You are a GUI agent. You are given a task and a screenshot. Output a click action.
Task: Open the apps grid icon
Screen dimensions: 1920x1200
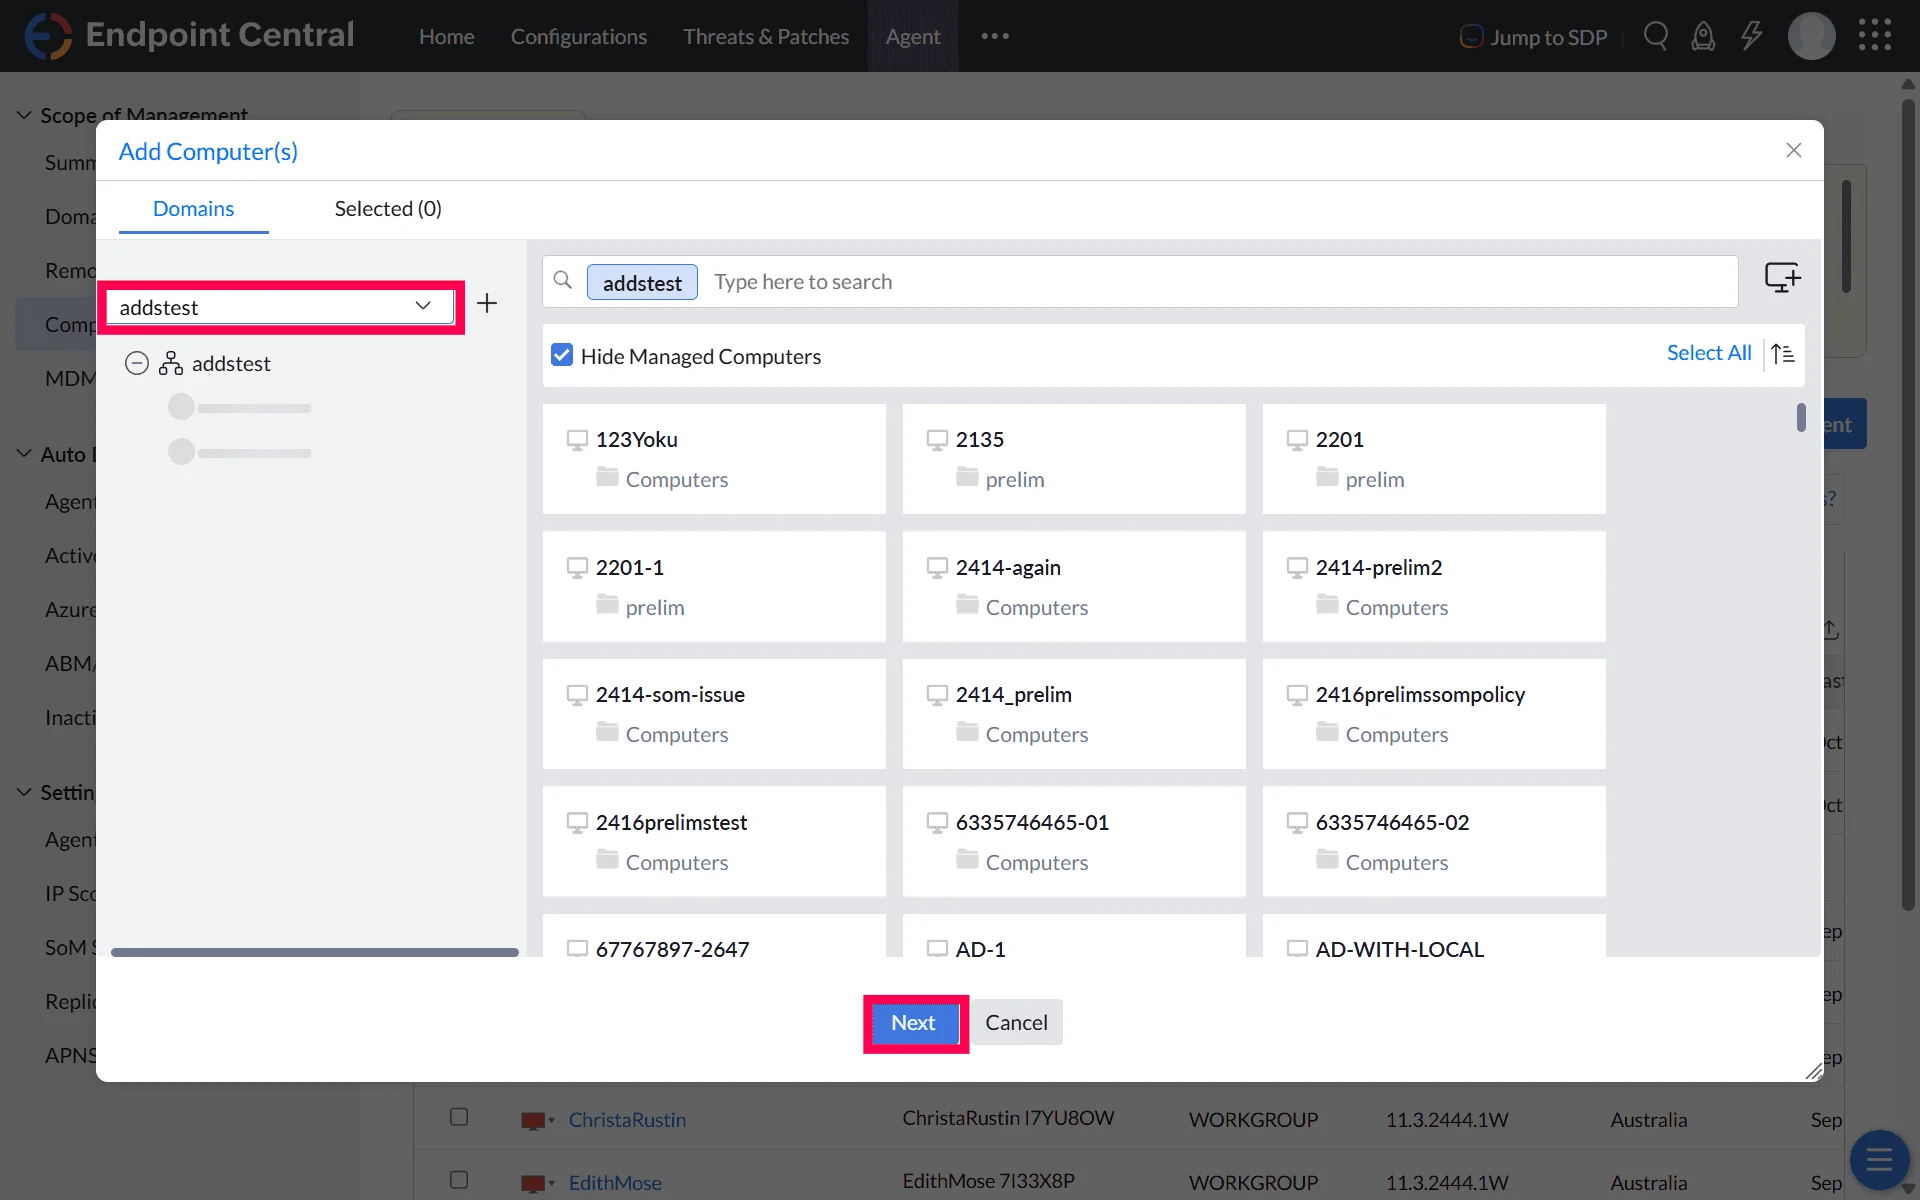pyautogui.click(x=1875, y=35)
